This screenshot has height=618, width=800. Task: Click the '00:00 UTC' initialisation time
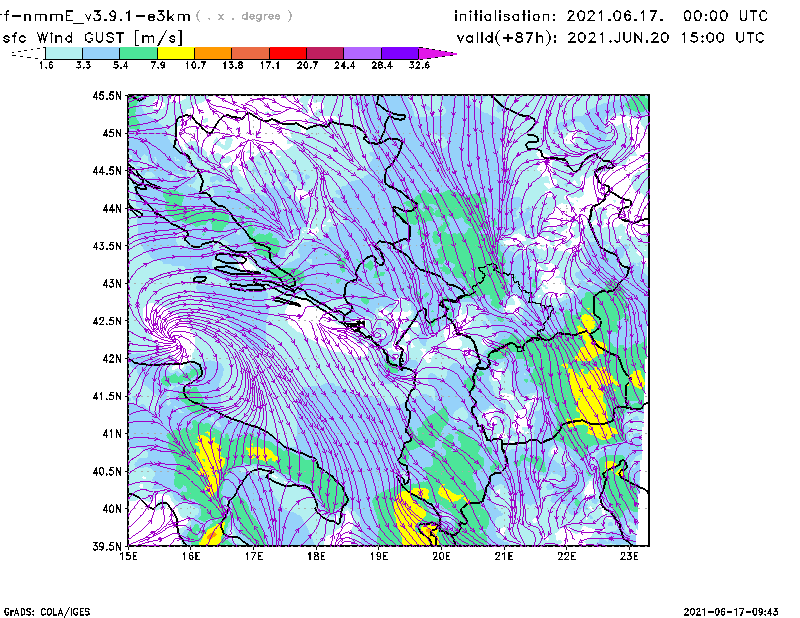[x=726, y=16]
